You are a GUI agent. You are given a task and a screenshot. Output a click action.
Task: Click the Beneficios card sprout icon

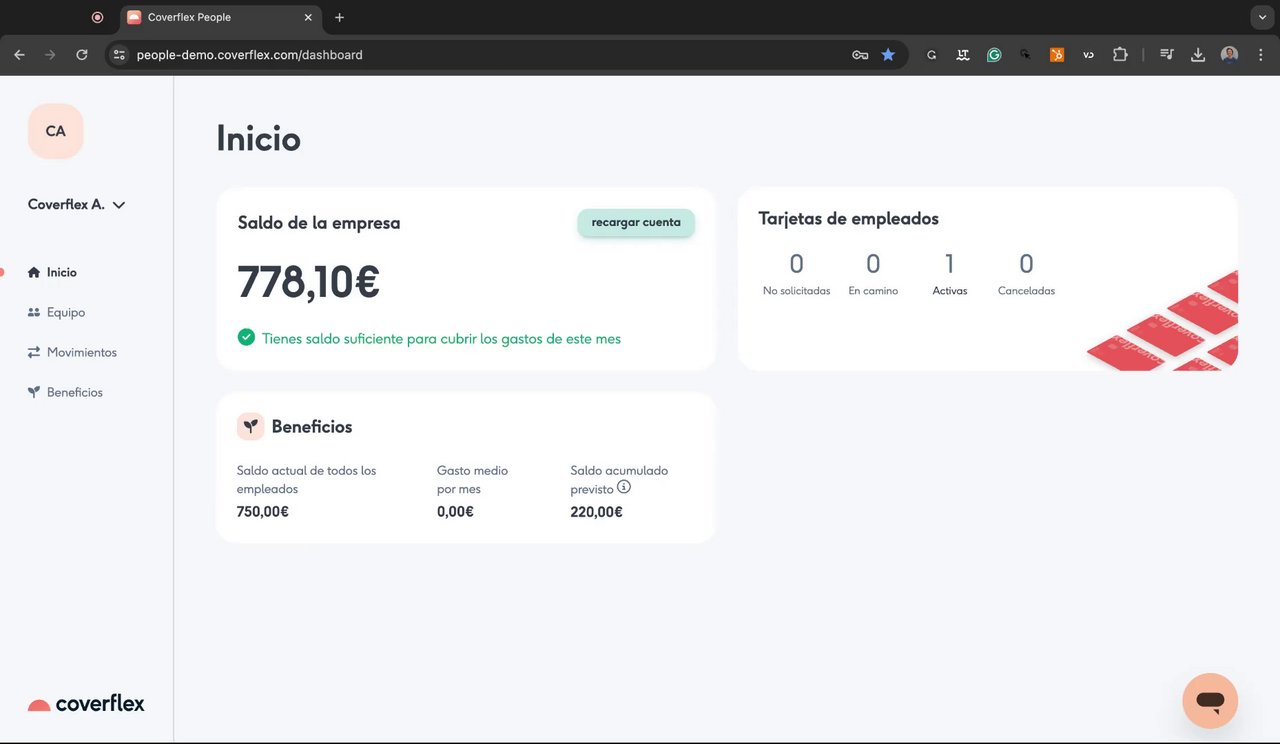pyautogui.click(x=250, y=426)
